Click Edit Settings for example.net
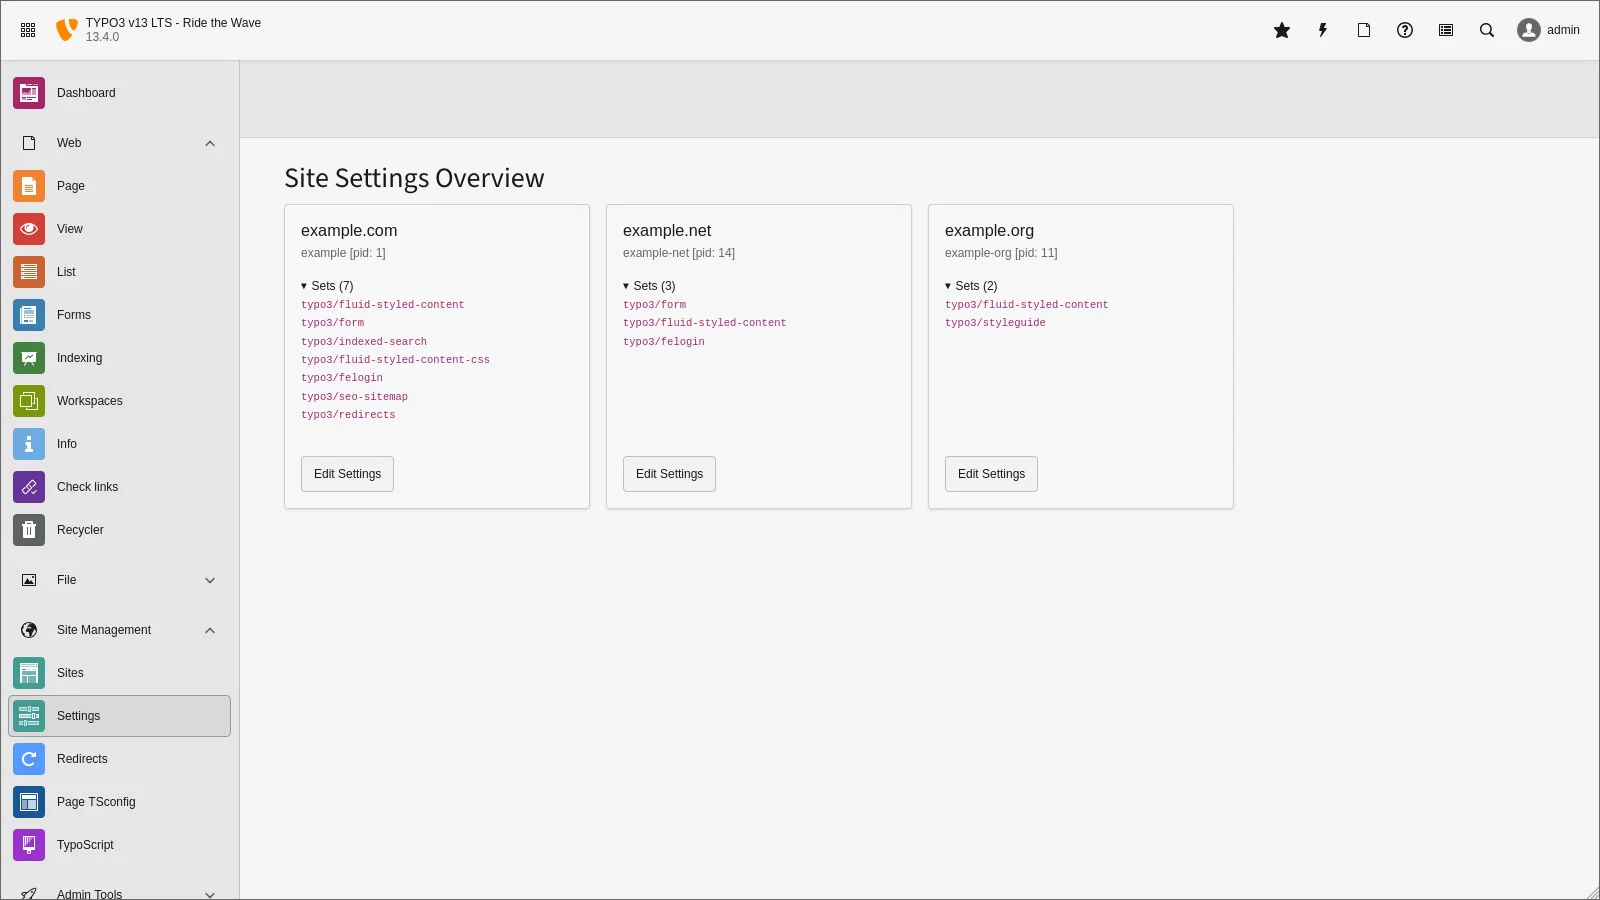1600x900 pixels. [669, 473]
